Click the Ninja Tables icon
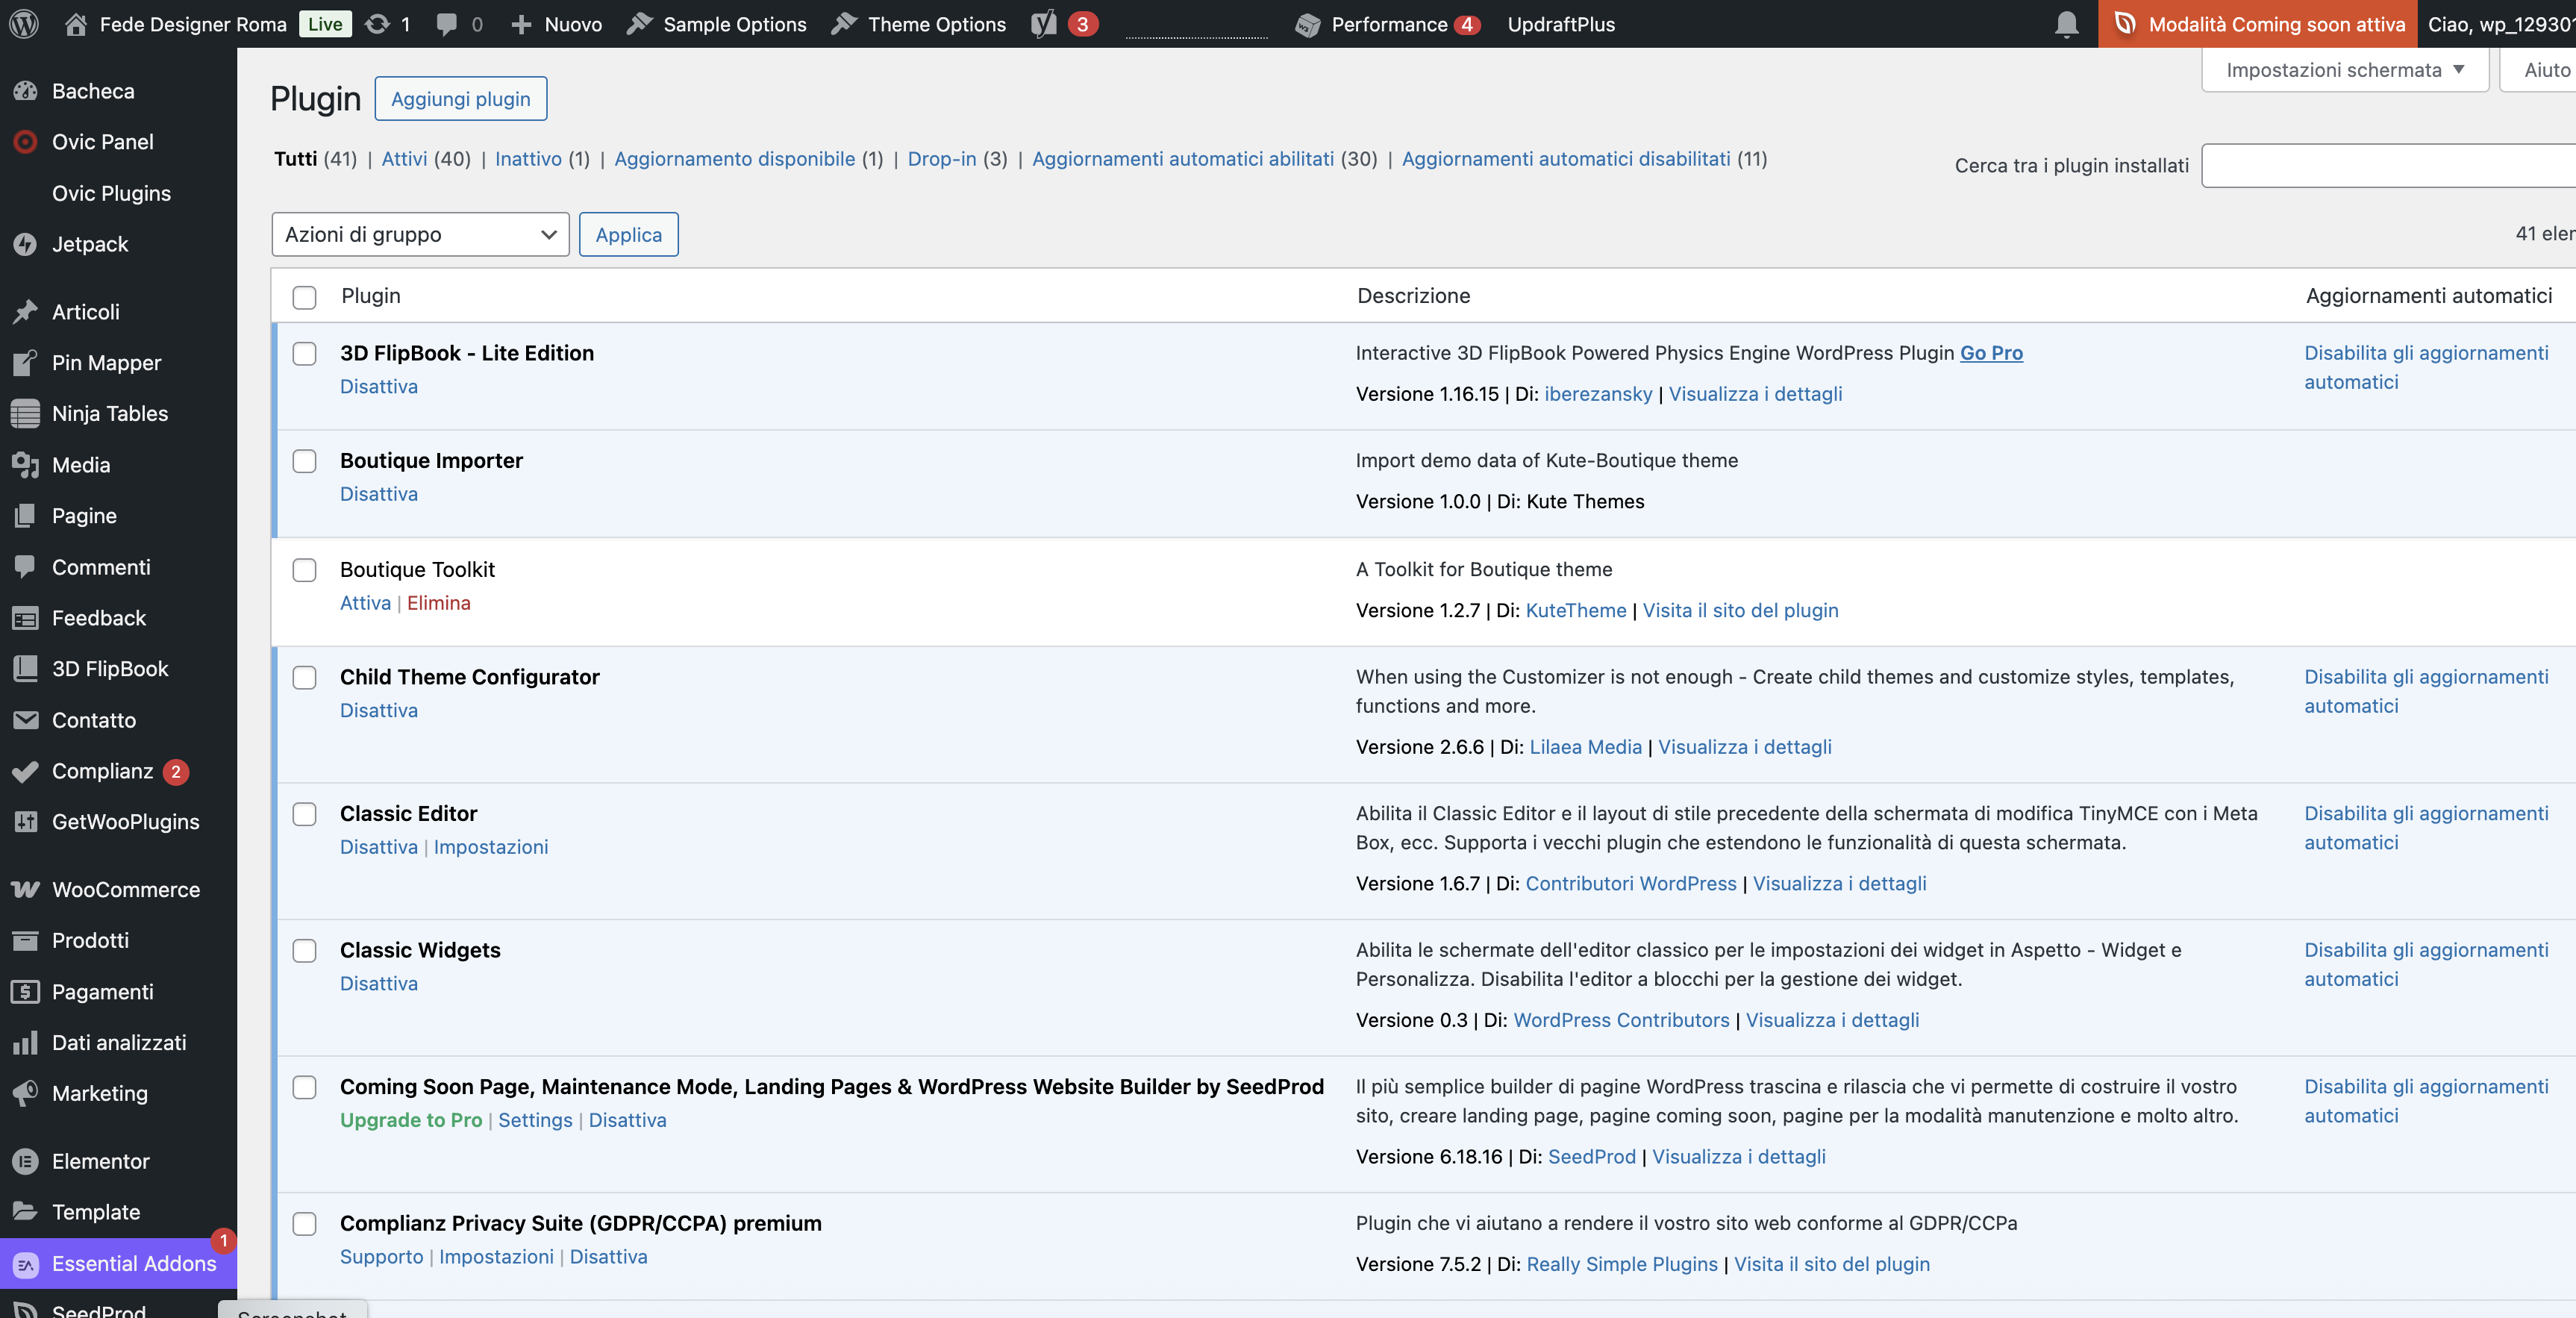Screen dimensions: 2576x1318 click(x=25, y=414)
